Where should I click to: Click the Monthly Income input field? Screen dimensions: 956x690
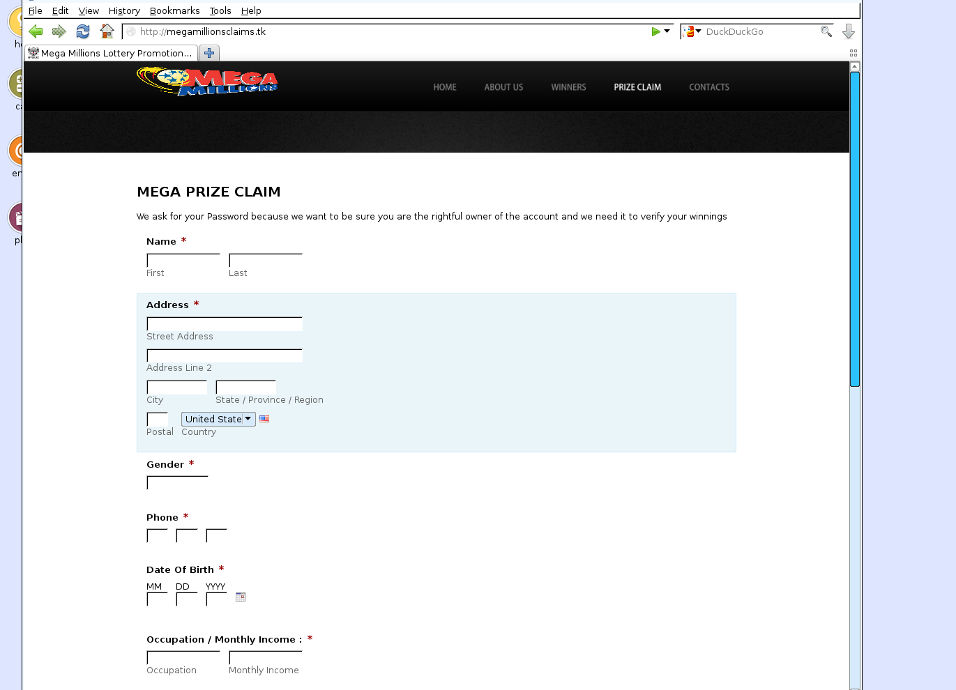point(265,658)
